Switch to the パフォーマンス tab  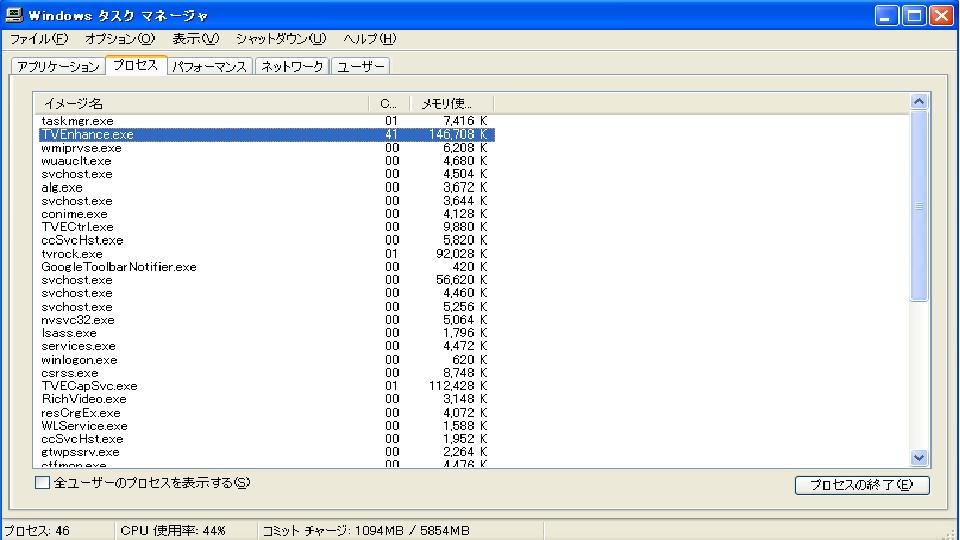pos(209,66)
